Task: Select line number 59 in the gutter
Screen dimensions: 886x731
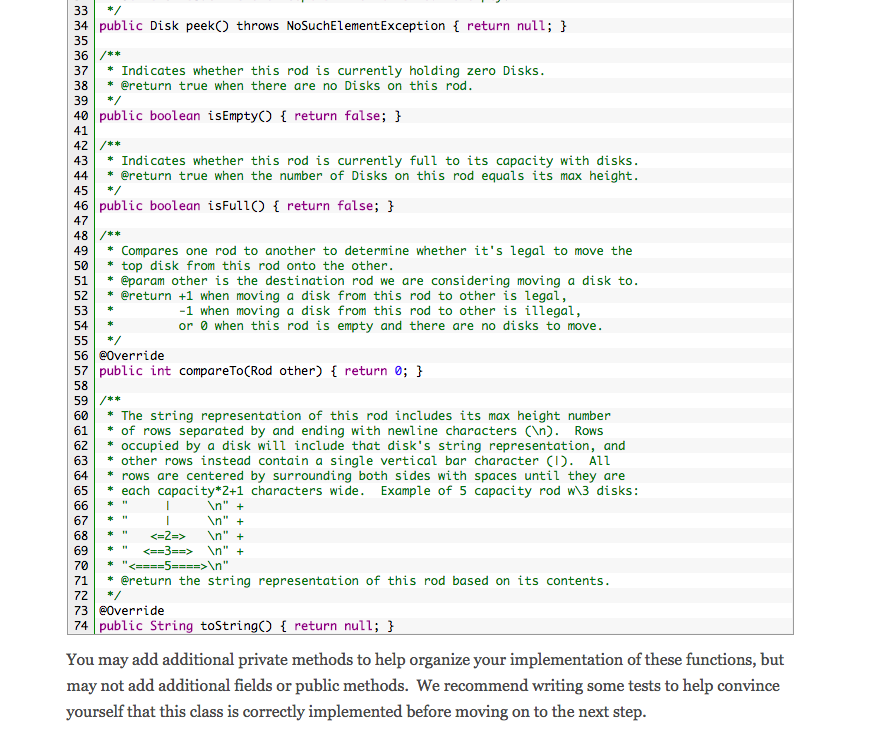Action: point(79,400)
